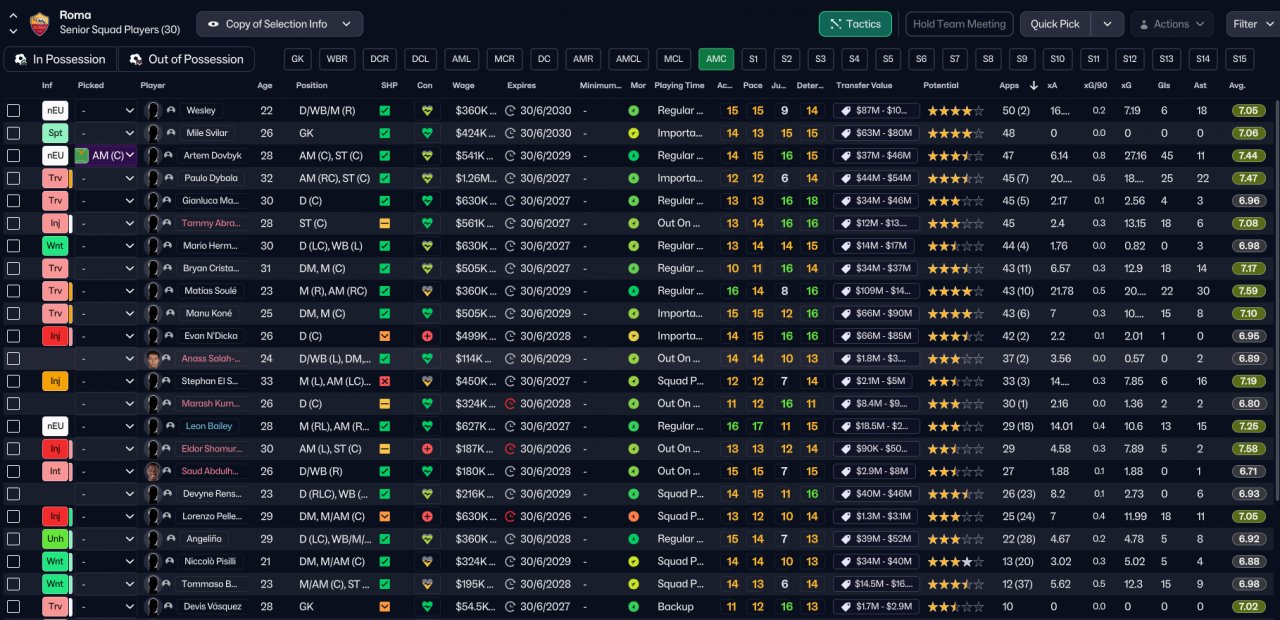Expand the Actions dropdown menu
Image resolution: width=1280 pixels, height=620 pixels.
coord(1172,24)
